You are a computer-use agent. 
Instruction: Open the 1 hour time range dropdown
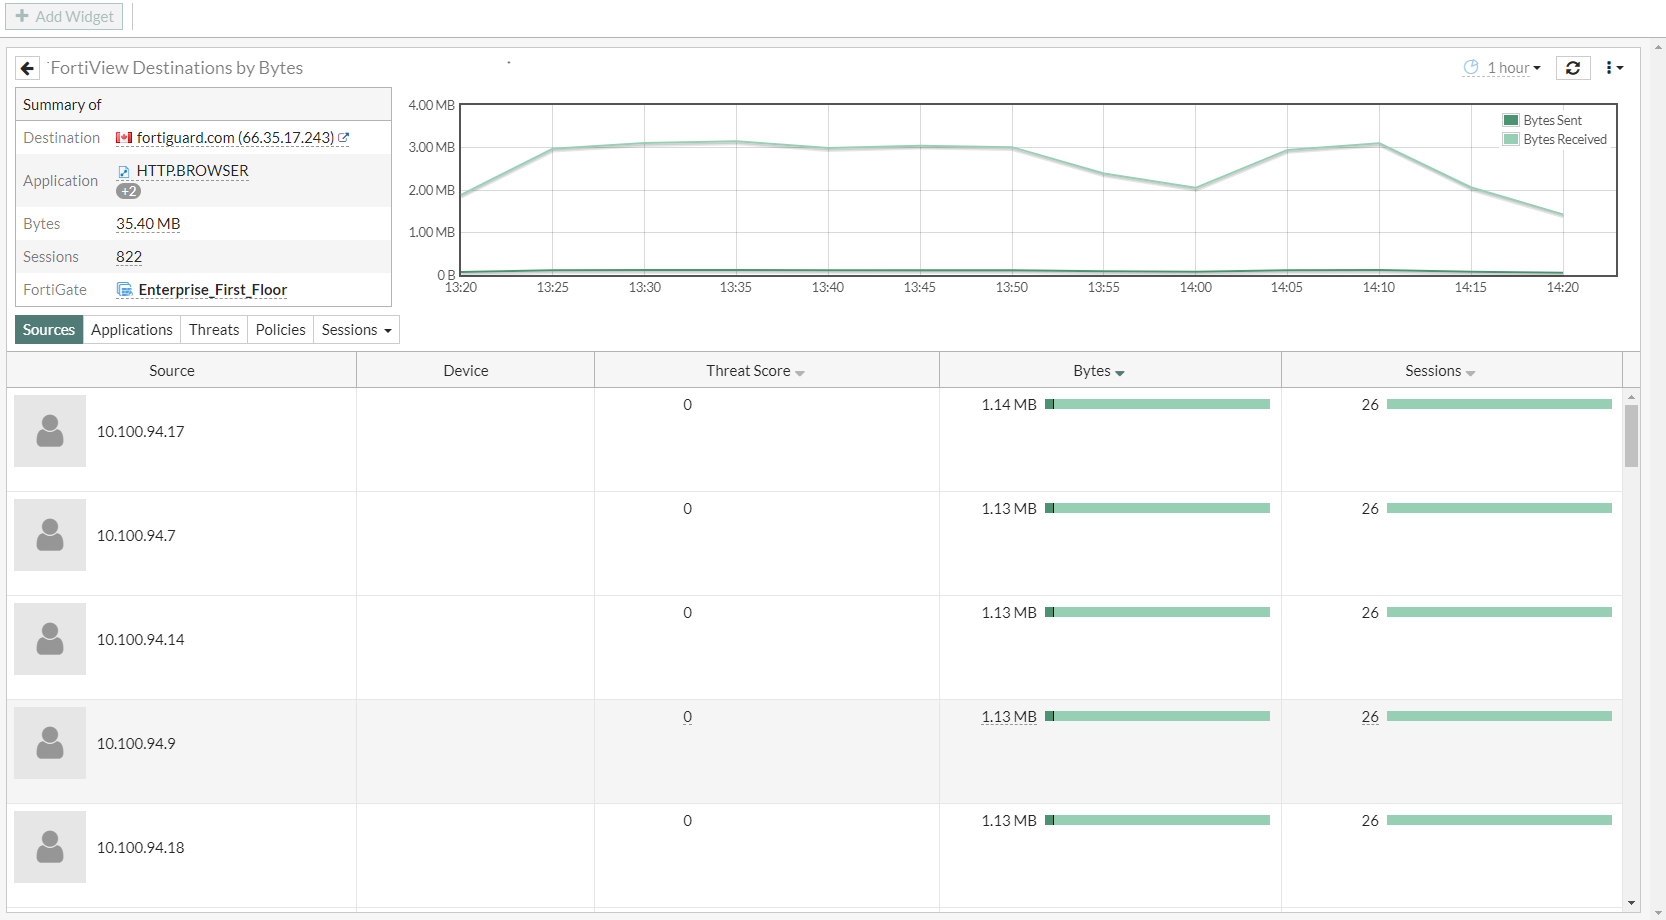[1502, 68]
